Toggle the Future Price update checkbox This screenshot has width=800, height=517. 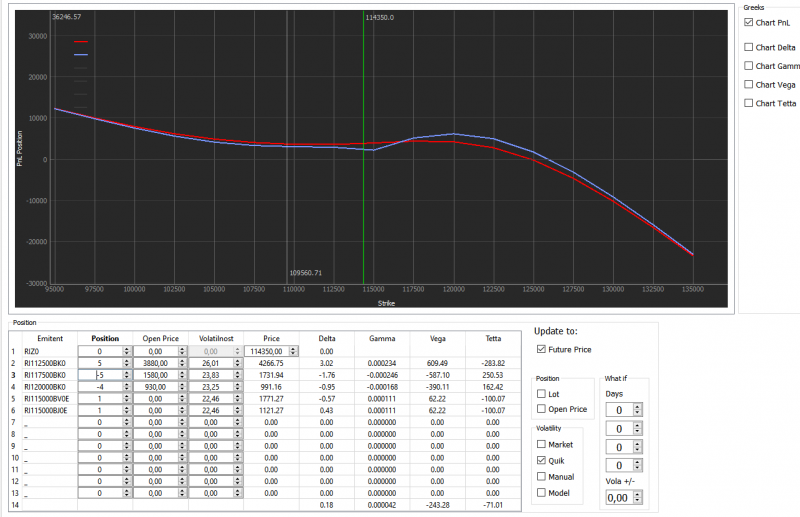541,349
